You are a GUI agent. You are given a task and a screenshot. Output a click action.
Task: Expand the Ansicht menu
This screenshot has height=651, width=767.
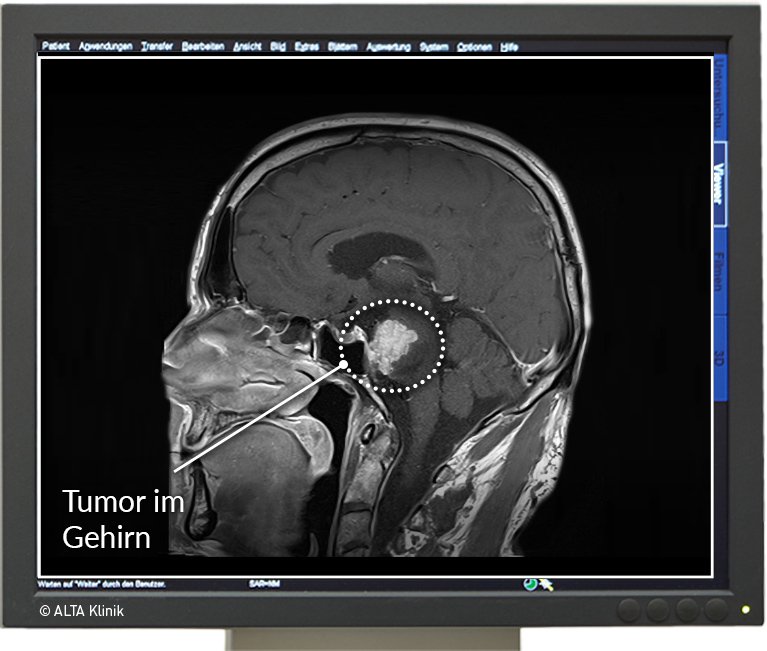coord(248,47)
